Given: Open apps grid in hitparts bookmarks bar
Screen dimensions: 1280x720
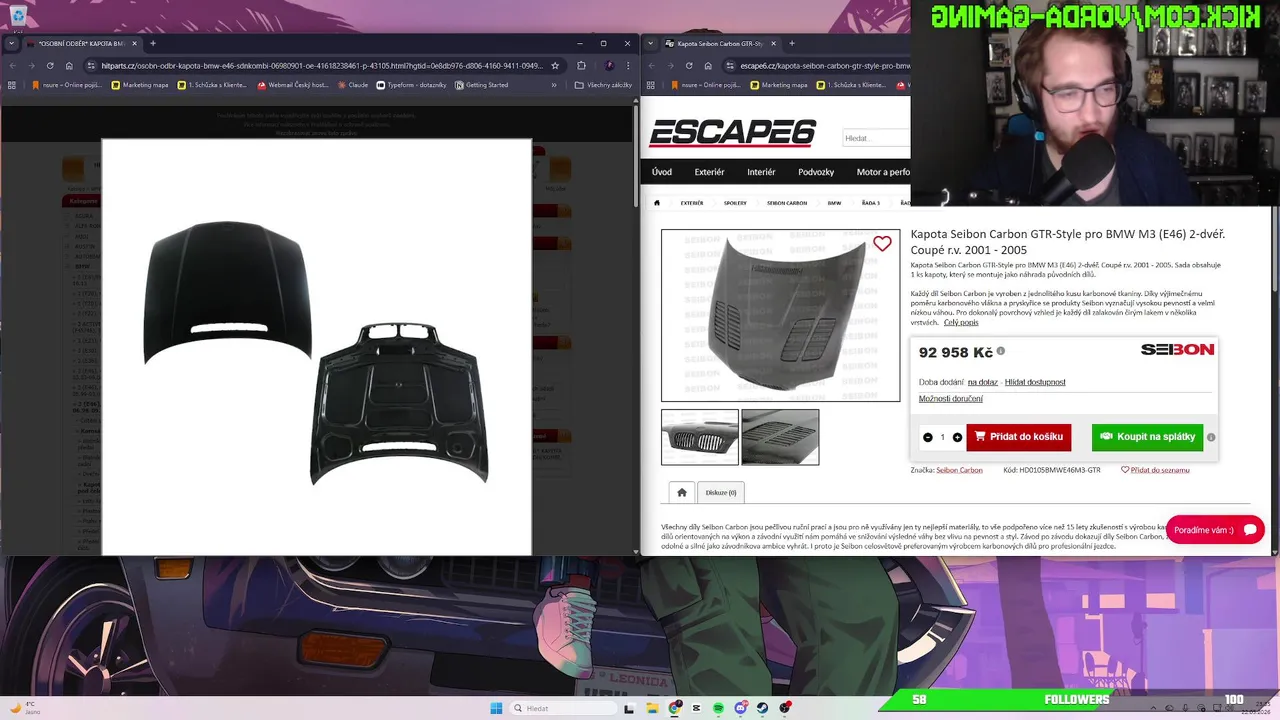Looking at the screenshot, I should tap(12, 85).
